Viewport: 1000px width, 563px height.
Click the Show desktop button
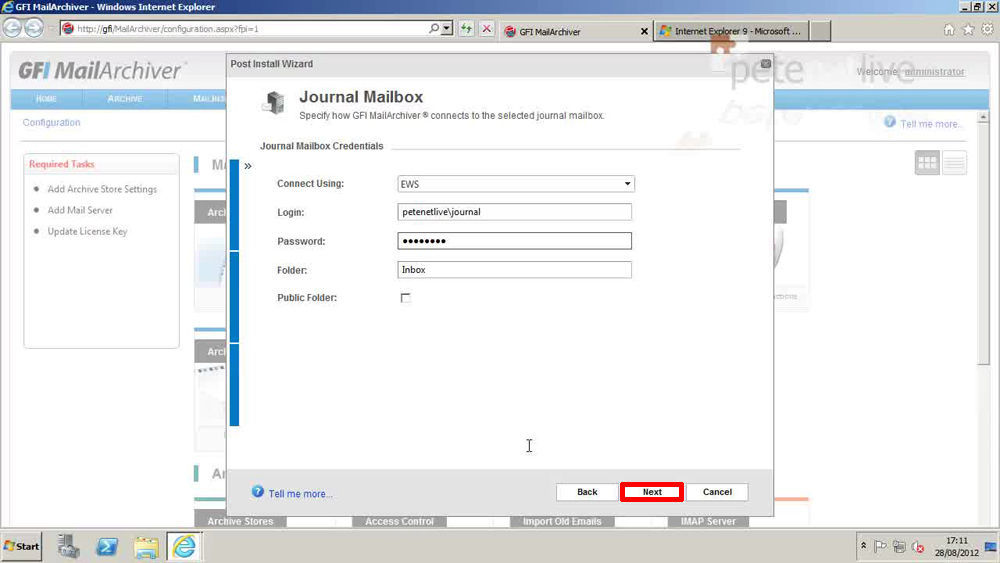[992, 546]
